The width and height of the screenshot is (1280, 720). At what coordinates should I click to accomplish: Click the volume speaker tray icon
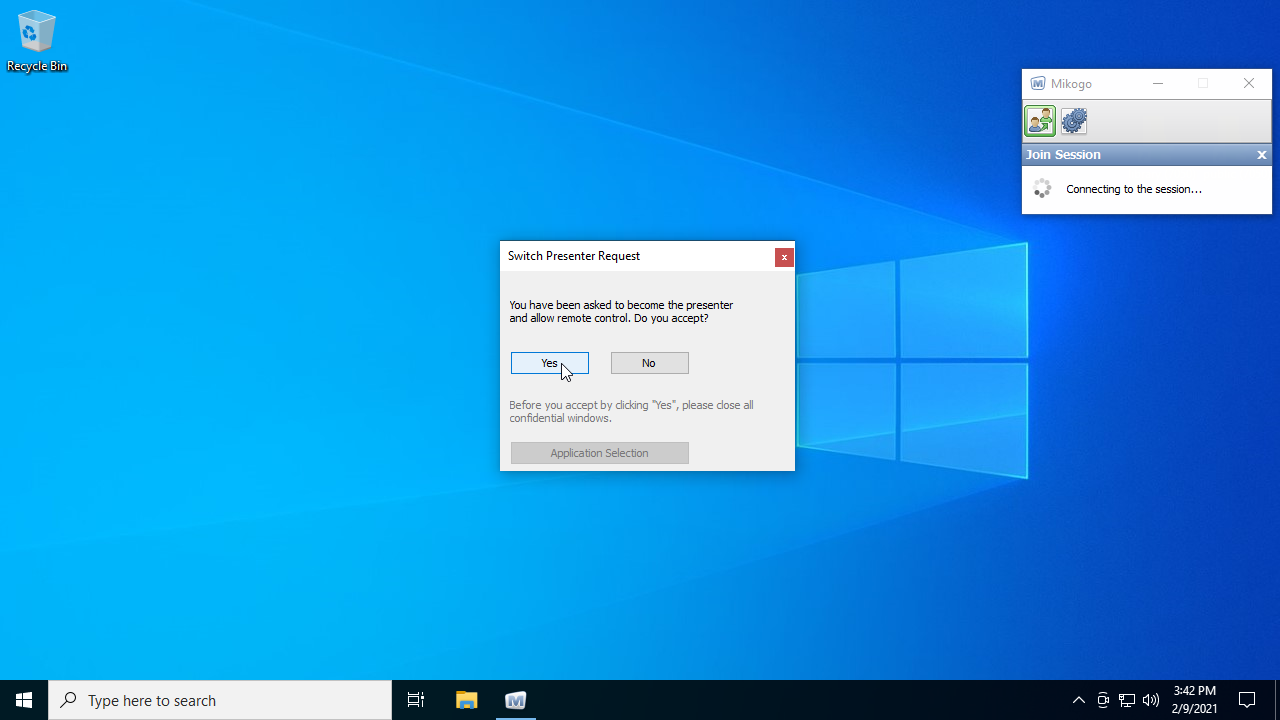1151,700
